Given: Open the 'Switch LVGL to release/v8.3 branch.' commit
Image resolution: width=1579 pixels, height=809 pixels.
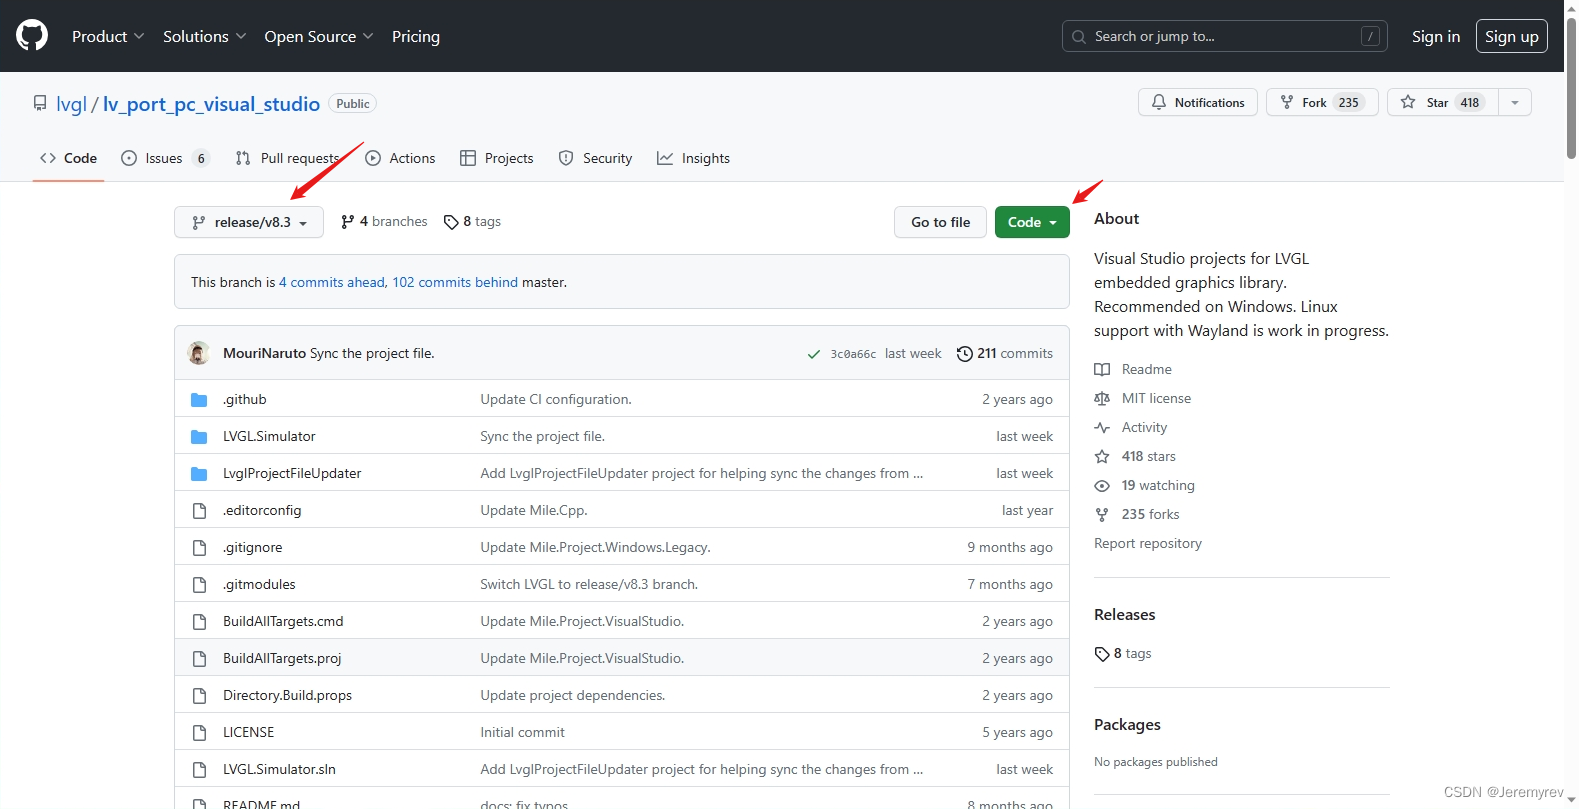Looking at the screenshot, I should coord(589,584).
